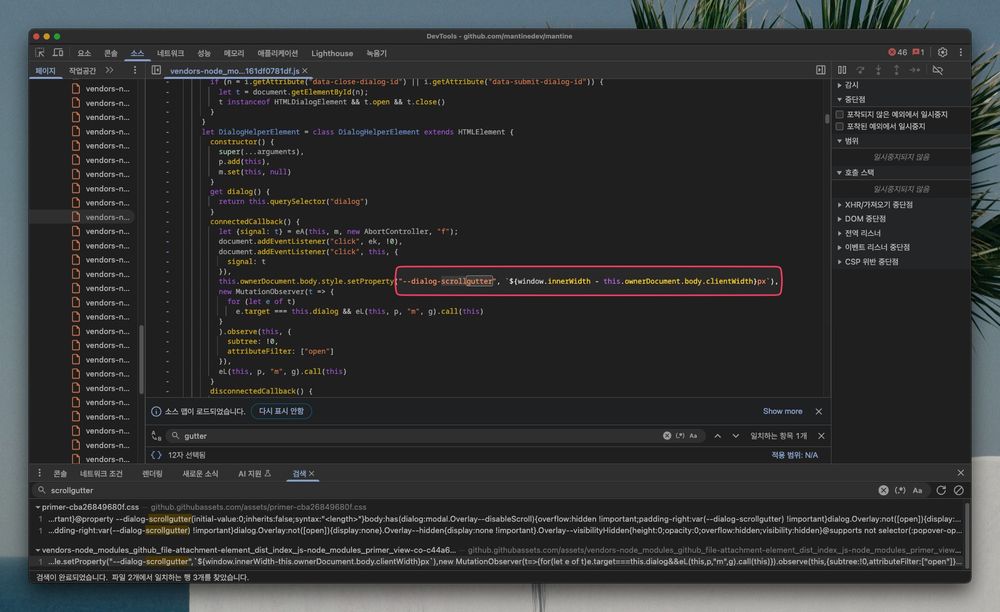The image size is (1000, 612).
Task: Toggle regex option in gutter search
Action: (x=680, y=436)
